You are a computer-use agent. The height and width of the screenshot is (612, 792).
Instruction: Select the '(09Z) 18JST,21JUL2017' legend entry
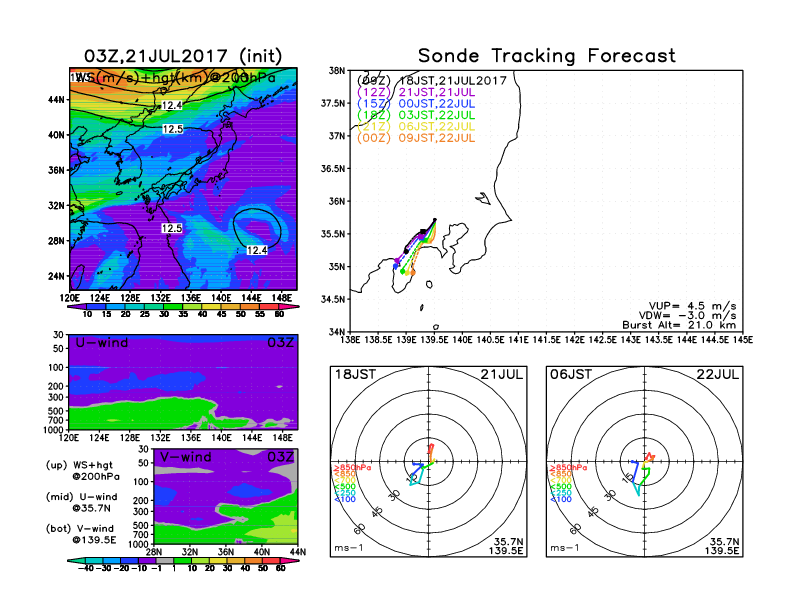[x=432, y=81]
